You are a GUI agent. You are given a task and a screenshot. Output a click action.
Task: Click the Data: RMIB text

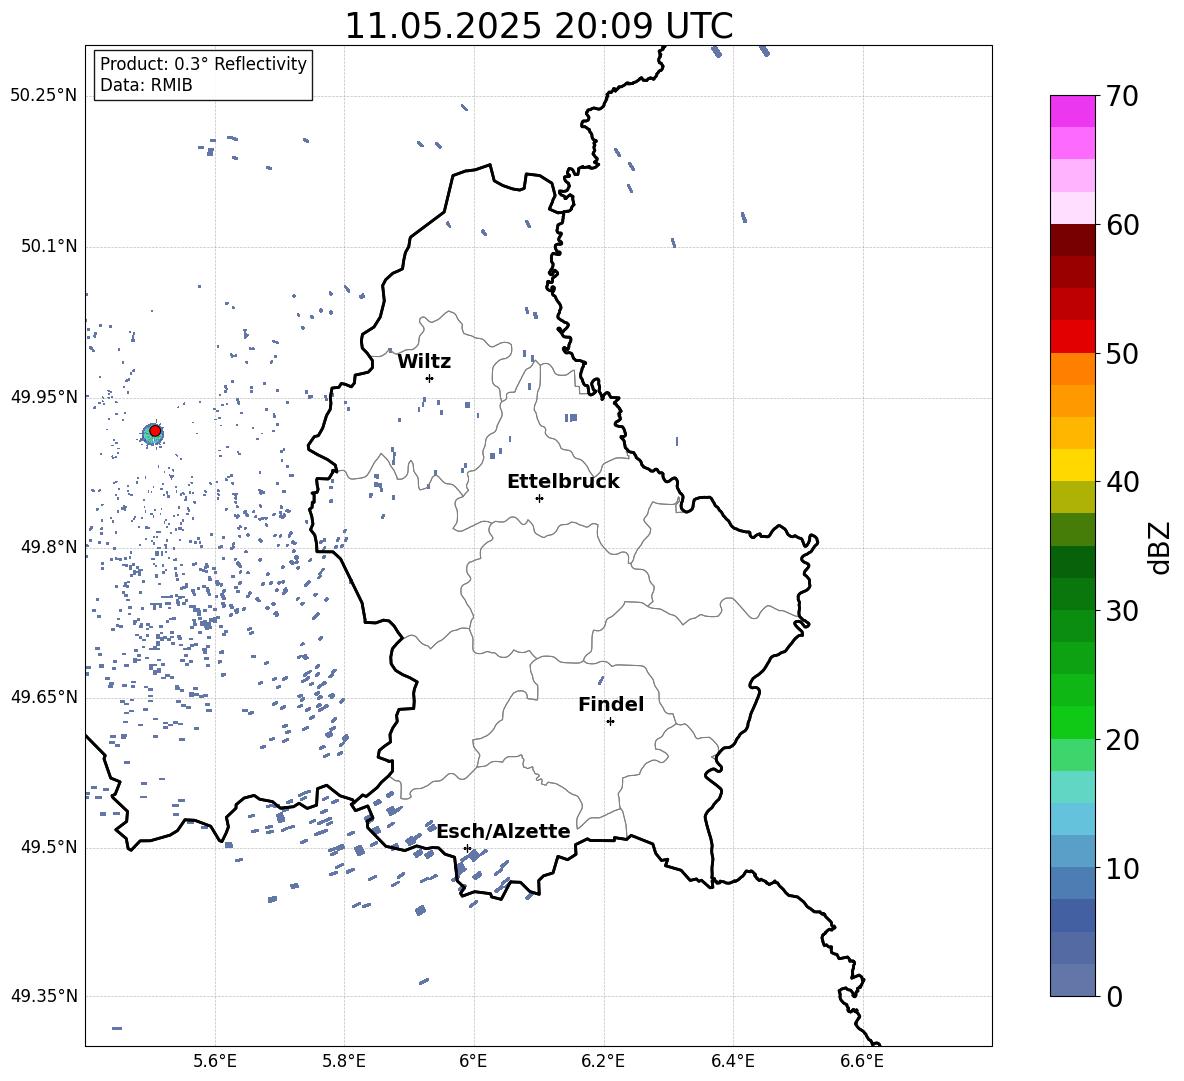(146, 85)
